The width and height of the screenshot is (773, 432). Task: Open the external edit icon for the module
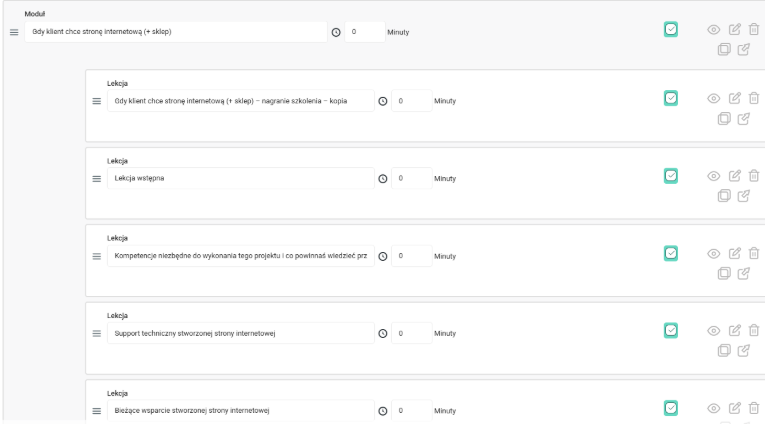[x=743, y=49]
